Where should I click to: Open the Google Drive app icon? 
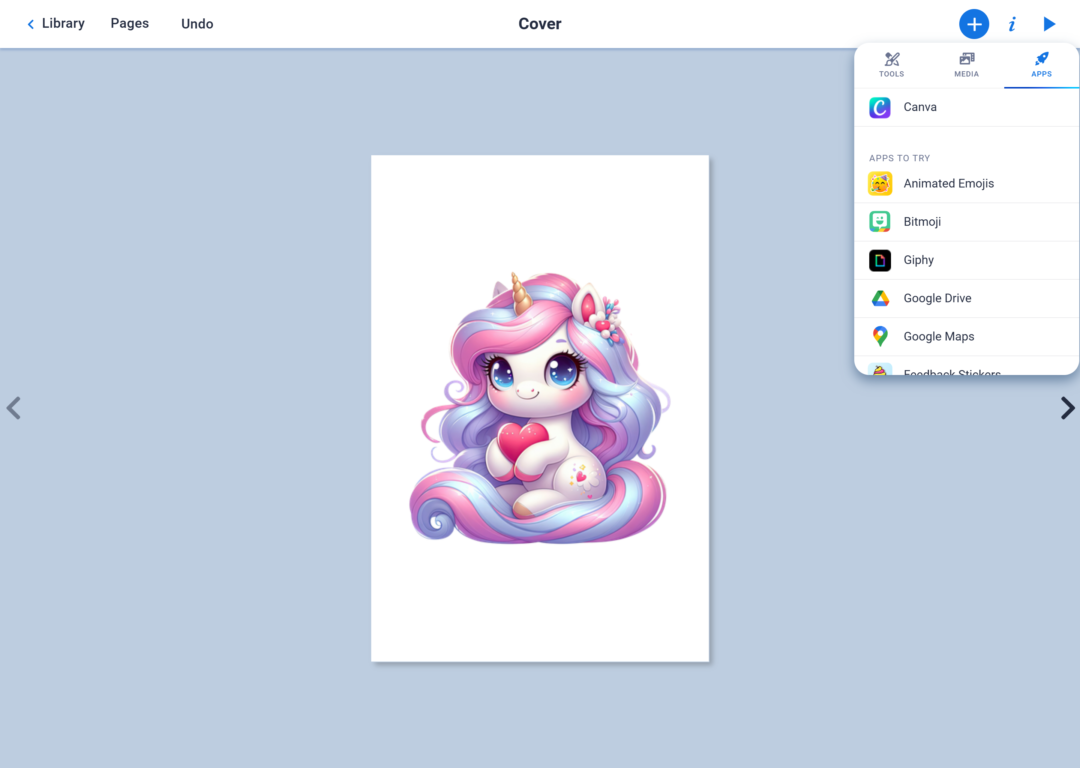[880, 298]
